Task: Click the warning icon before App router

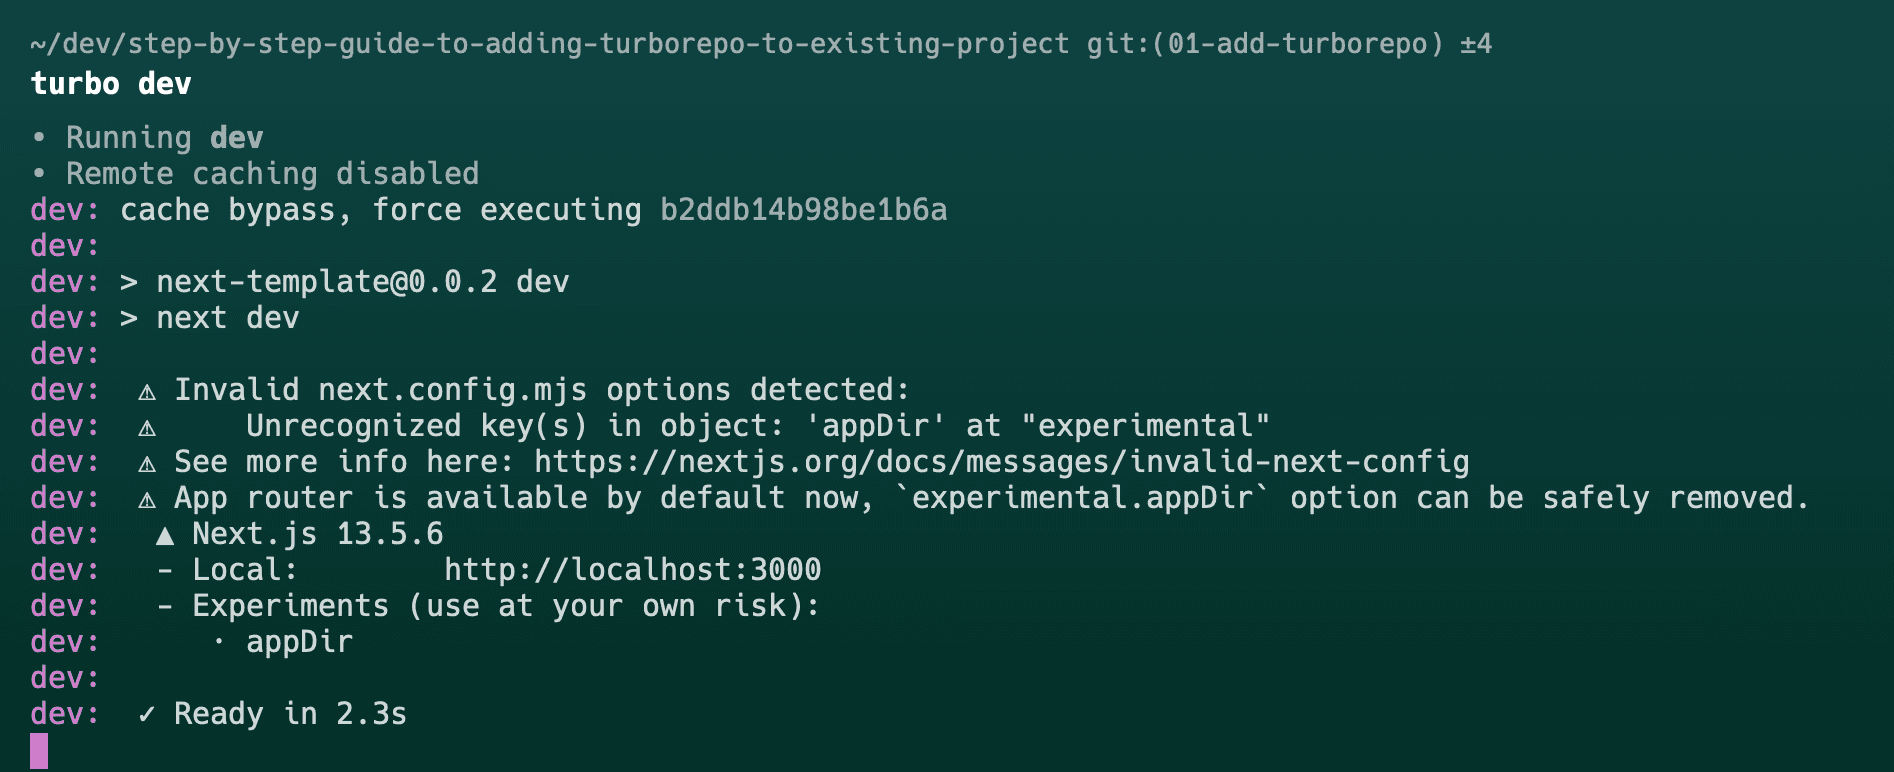Action: (147, 500)
